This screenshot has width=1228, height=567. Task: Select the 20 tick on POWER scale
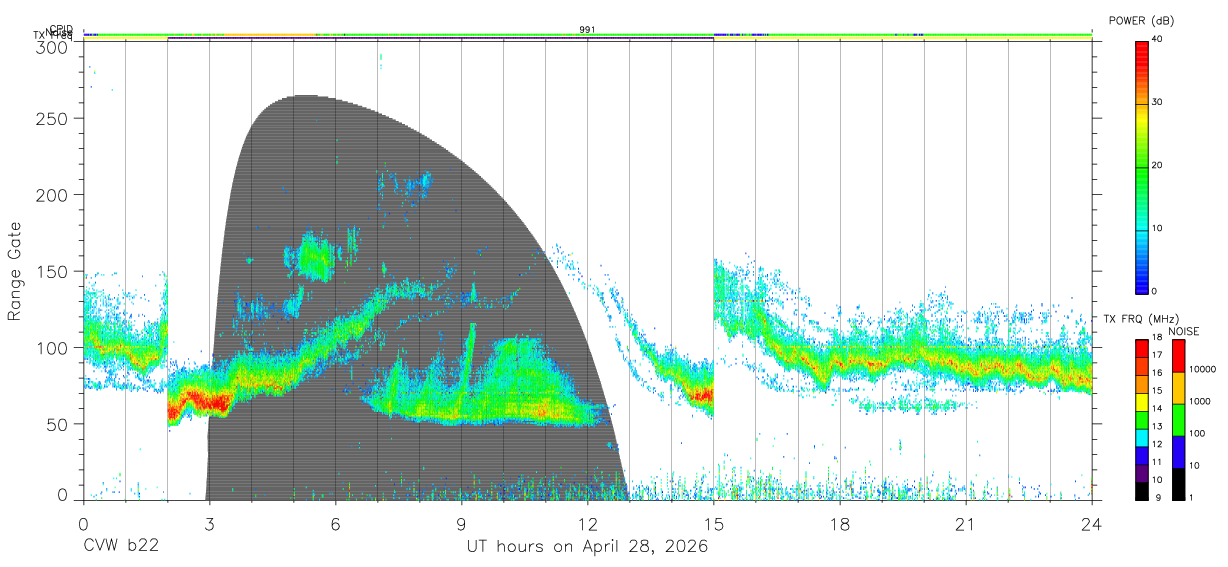tap(1158, 166)
